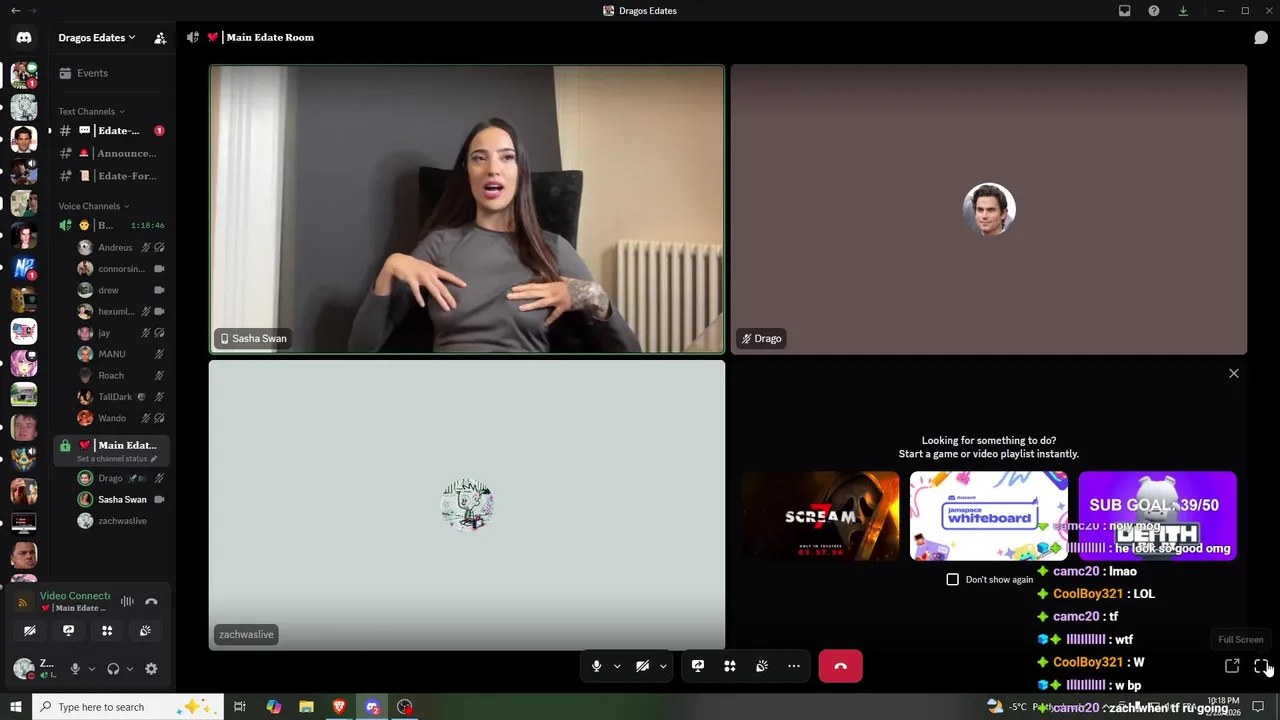1280x720 pixels.
Task: Expand the Dragos Edates server menu
Action: 97,38
